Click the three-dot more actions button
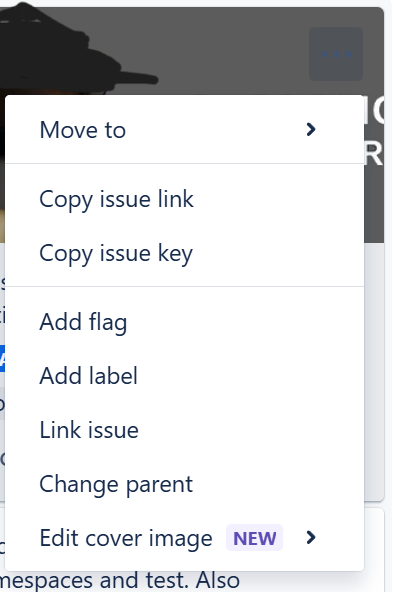The image size is (396, 592). coord(336,54)
